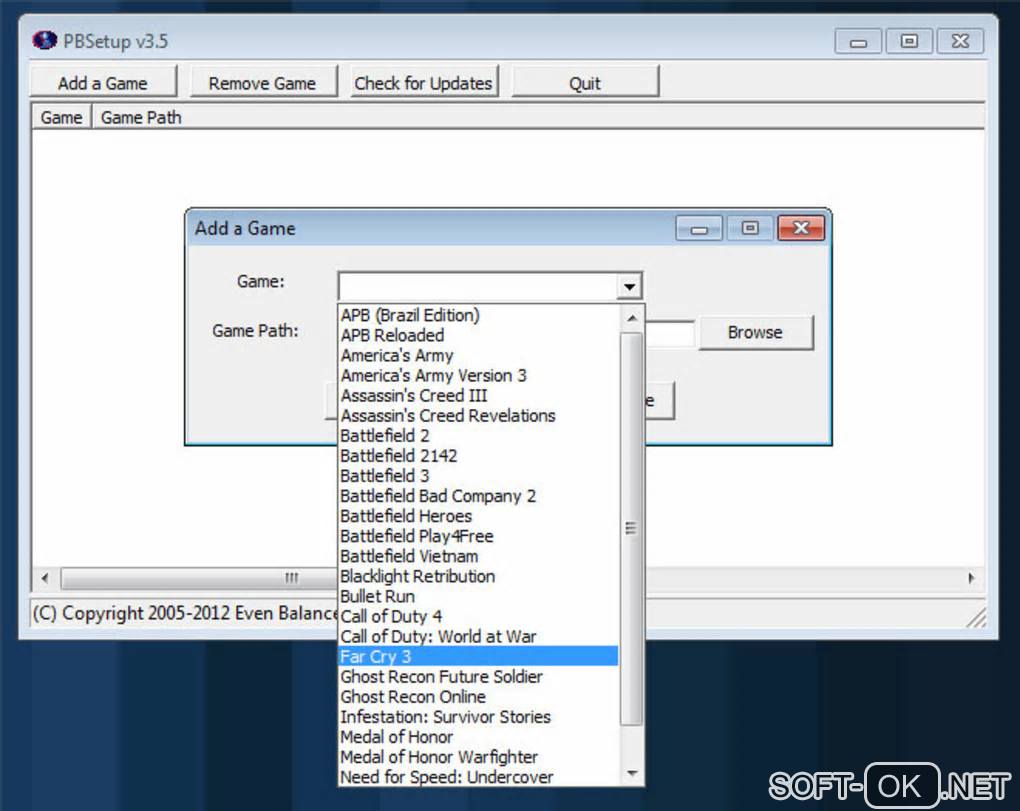Choose Battlefield Bad Company 2
Screen dimensions: 1020x811
click(478, 496)
